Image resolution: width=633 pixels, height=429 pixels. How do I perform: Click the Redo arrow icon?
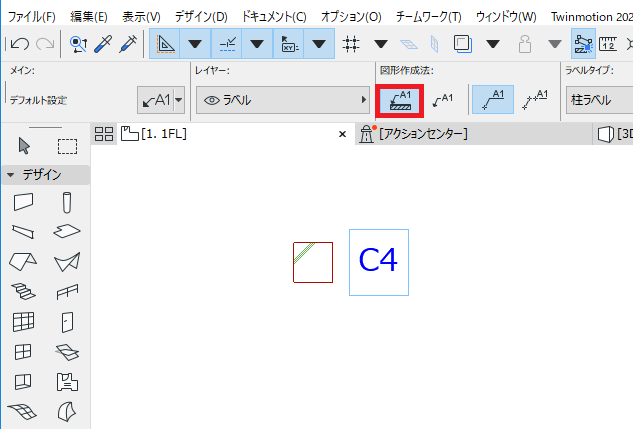[45, 44]
